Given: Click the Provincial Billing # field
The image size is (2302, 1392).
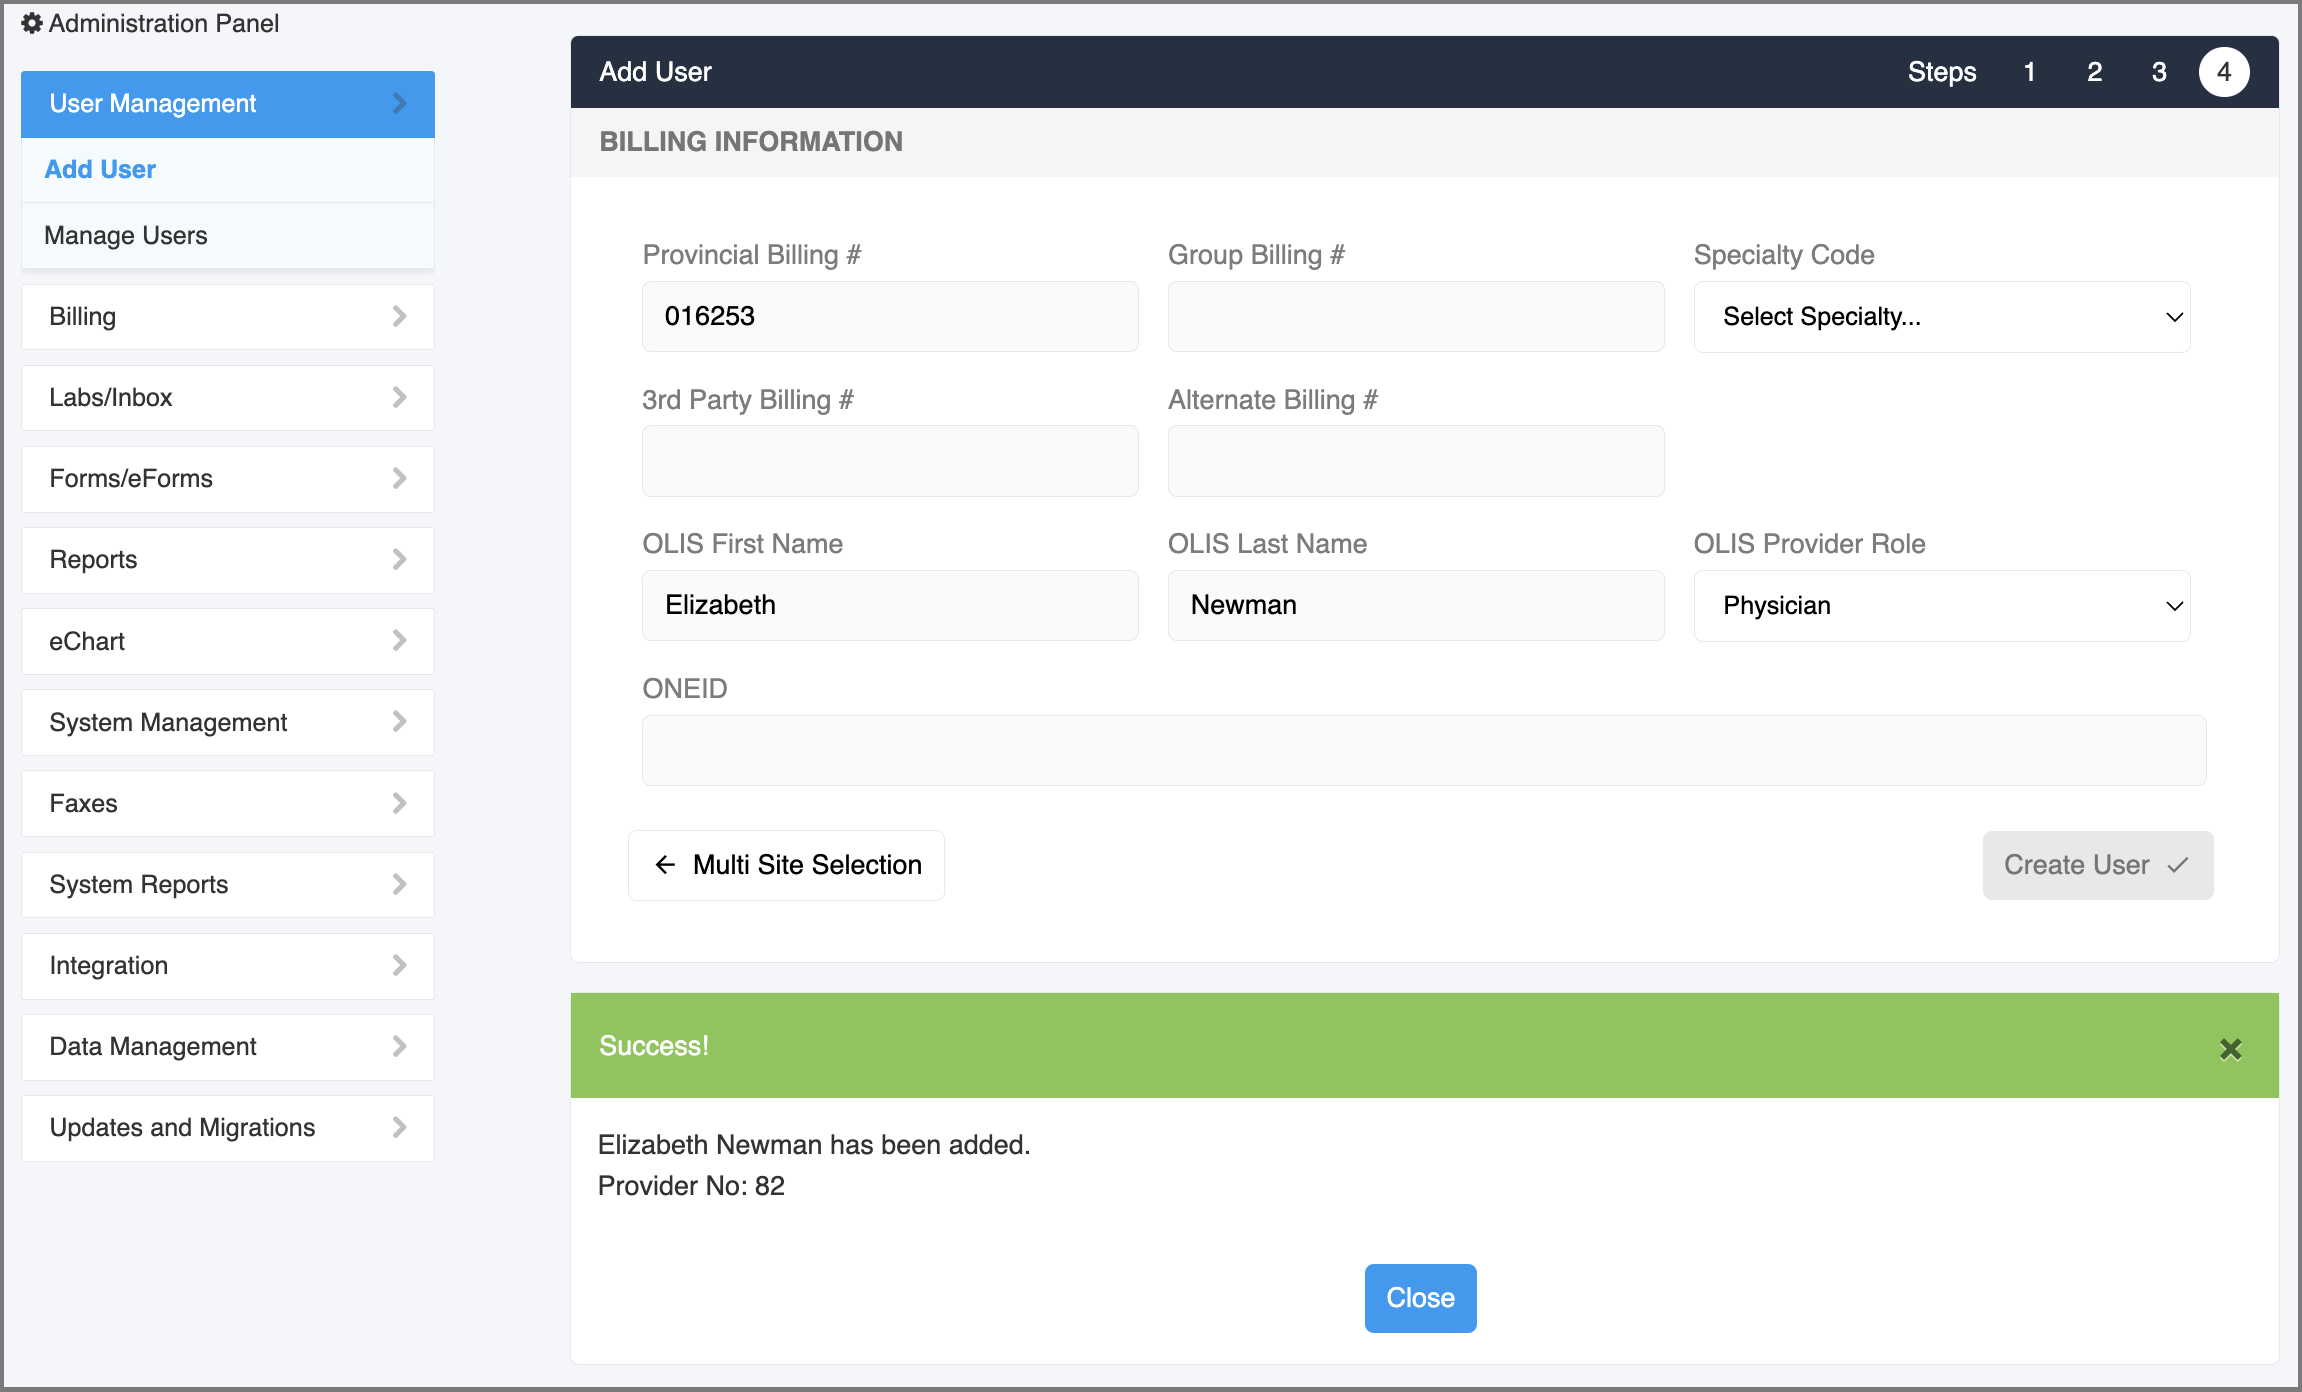Looking at the screenshot, I should (x=890, y=316).
